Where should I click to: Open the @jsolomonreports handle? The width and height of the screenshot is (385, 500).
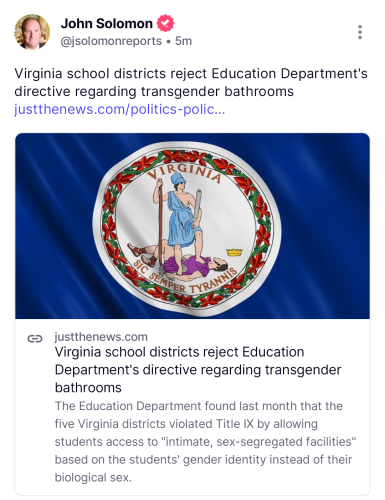pyautogui.click(x=111, y=41)
